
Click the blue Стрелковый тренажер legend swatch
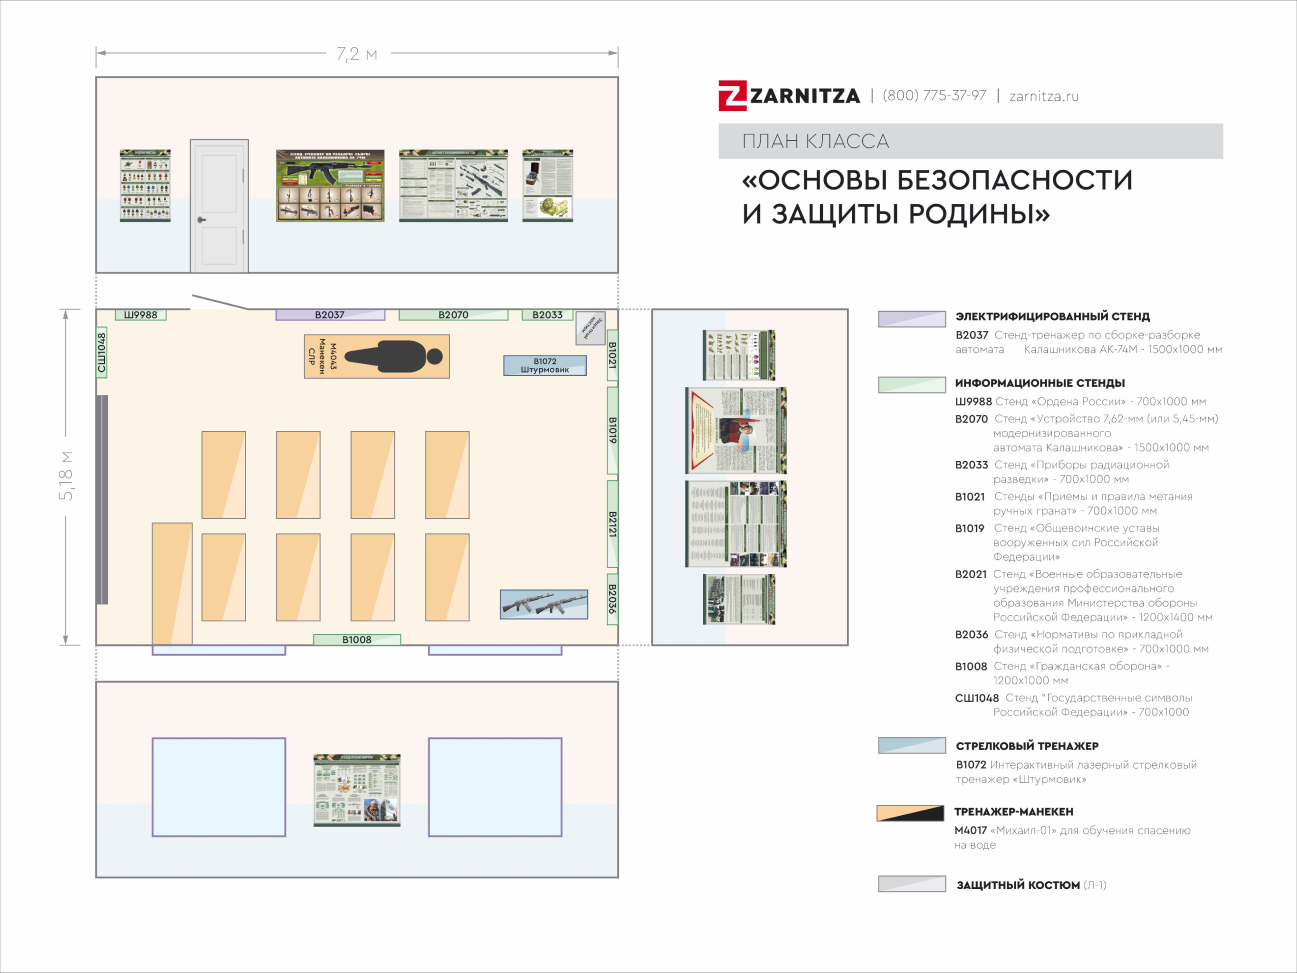tap(911, 745)
